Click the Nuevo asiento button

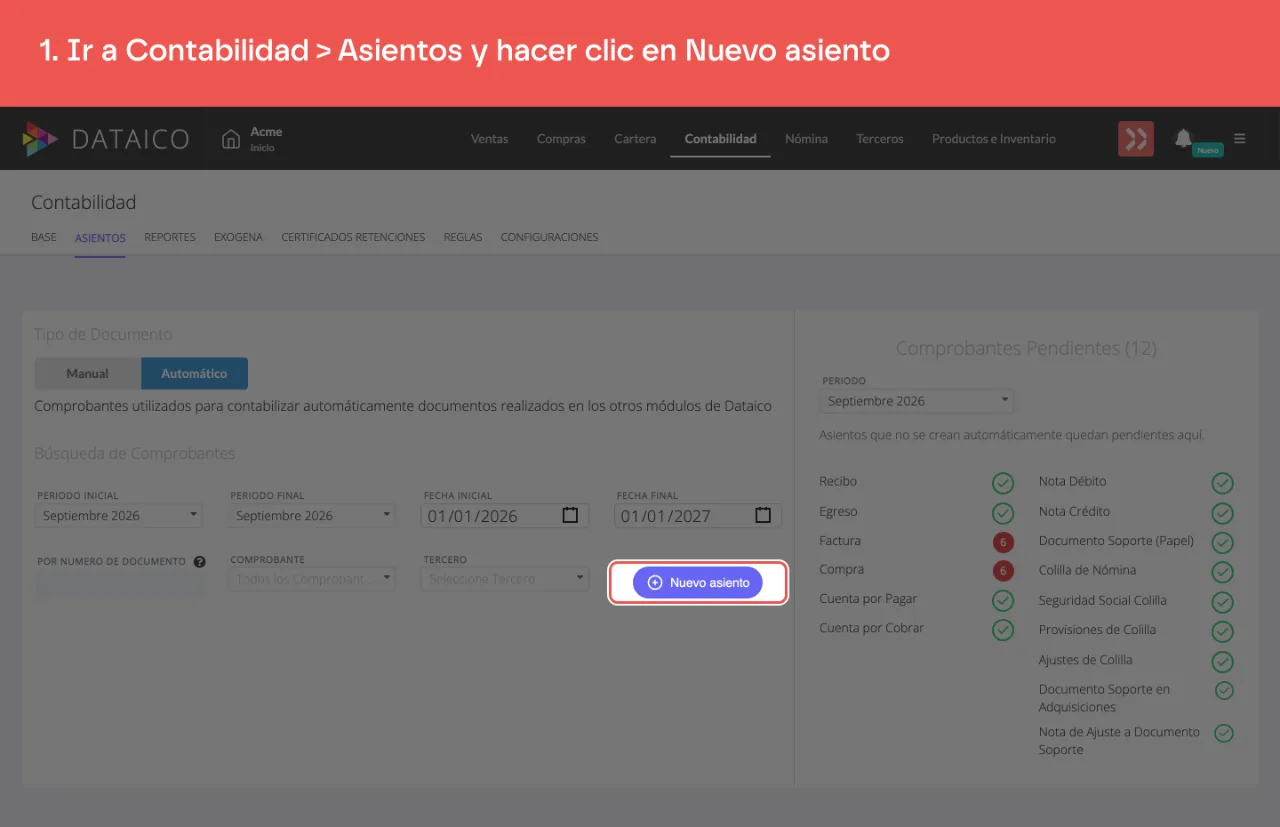point(698,583)
